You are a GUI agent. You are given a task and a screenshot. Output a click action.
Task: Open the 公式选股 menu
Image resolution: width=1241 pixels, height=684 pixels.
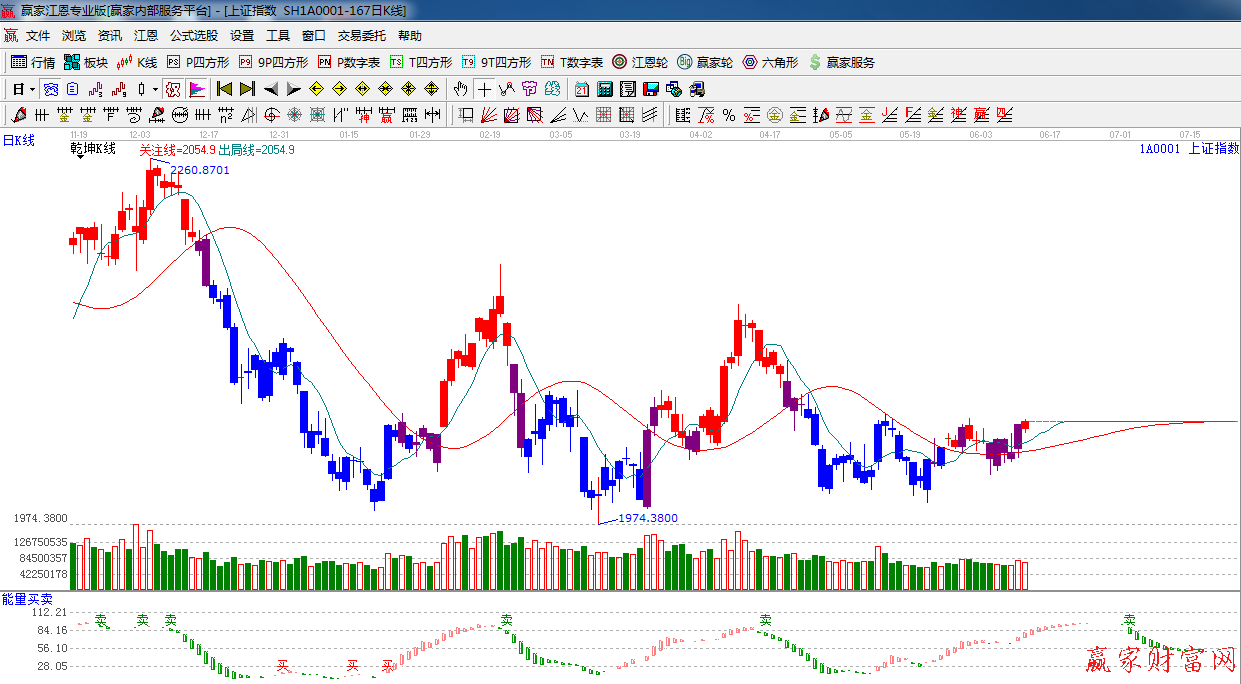tap(193, 35)
